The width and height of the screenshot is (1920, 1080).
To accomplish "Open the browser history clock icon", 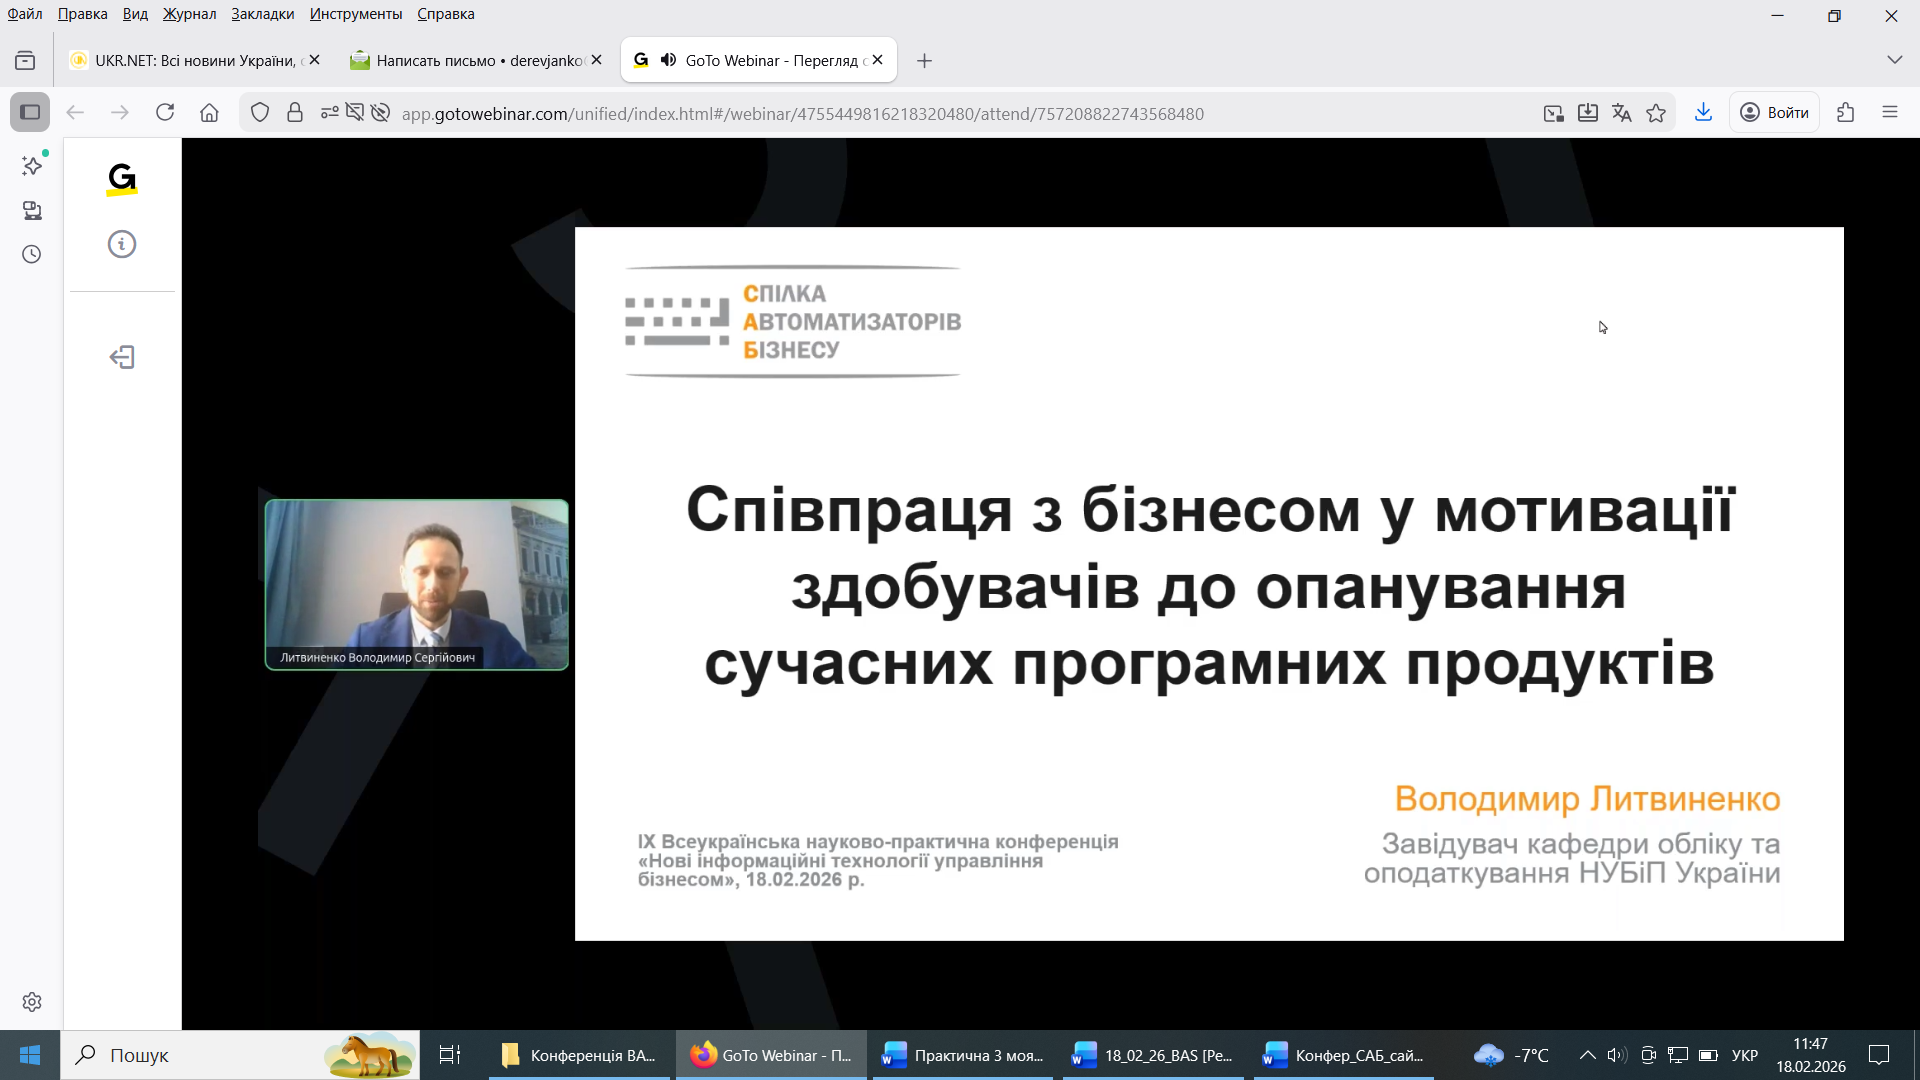I will point(32,254).
